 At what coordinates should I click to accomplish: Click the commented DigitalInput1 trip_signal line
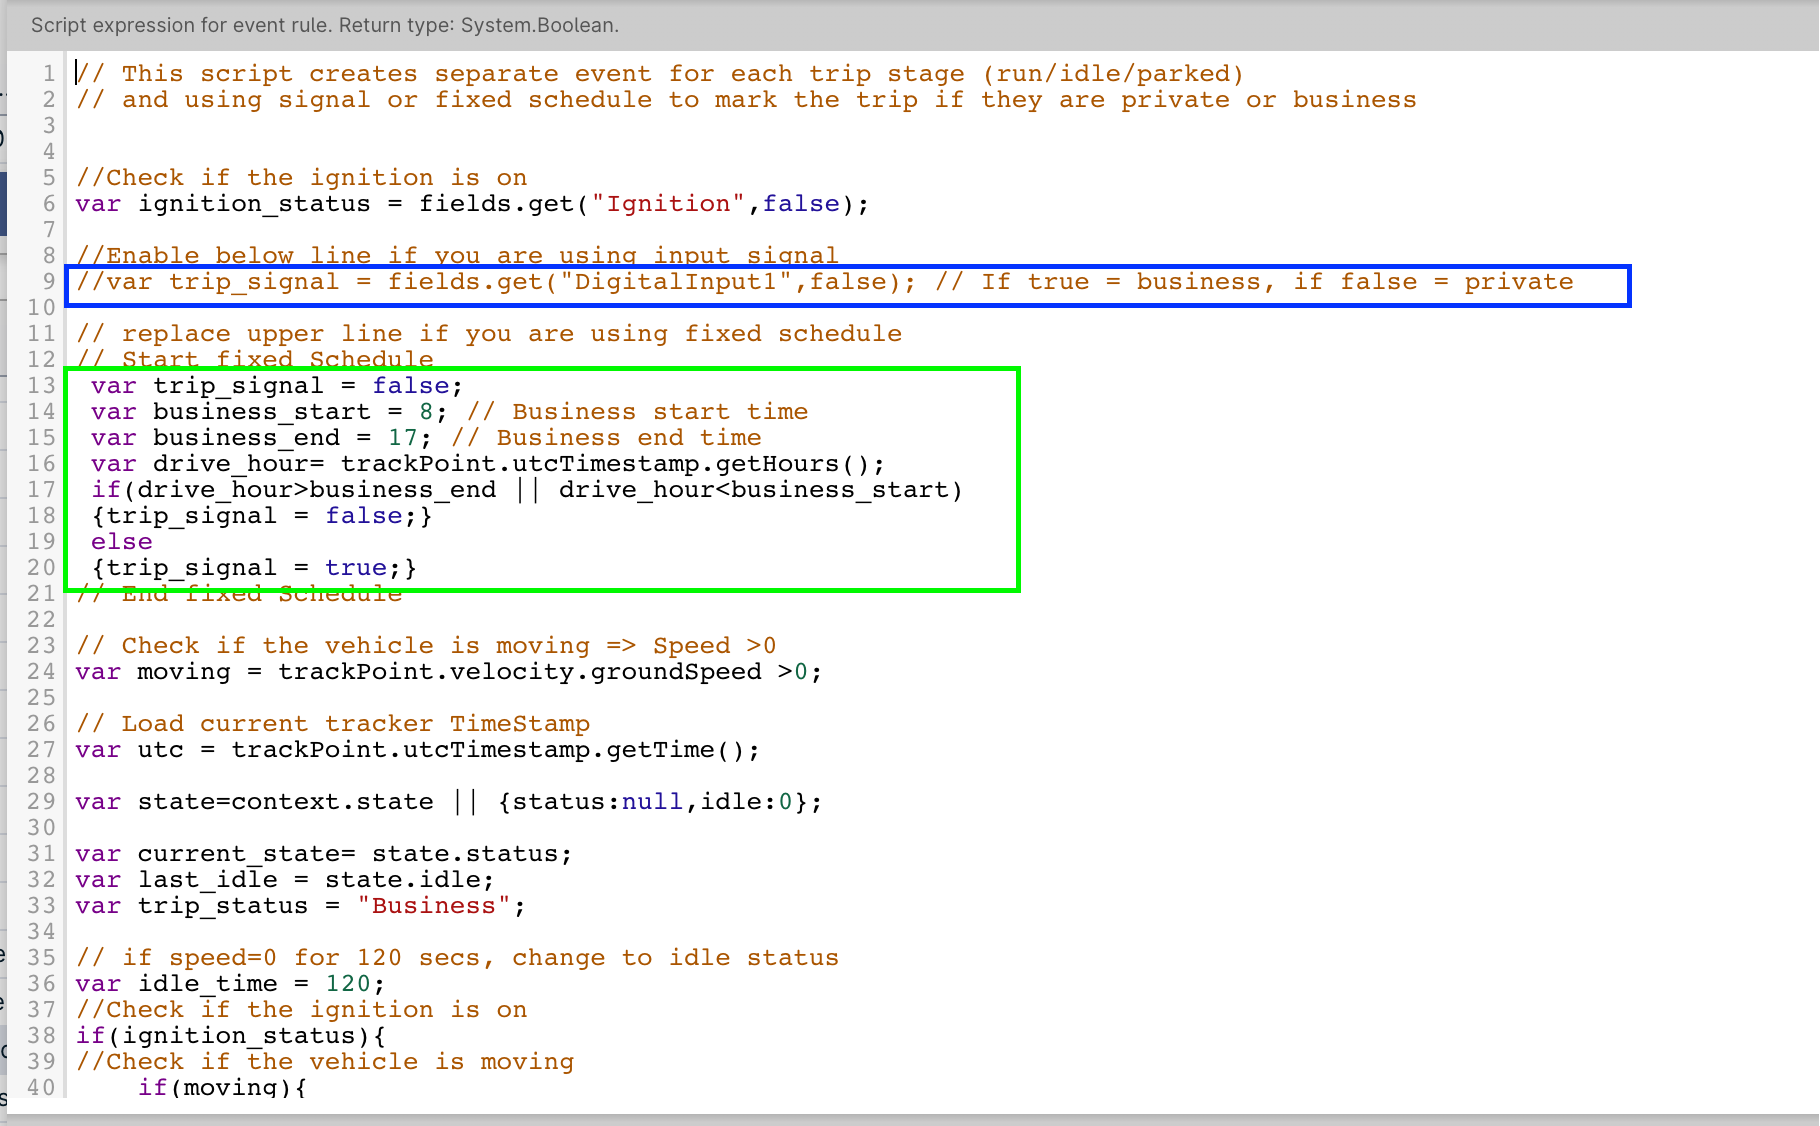tap(824, 282)
